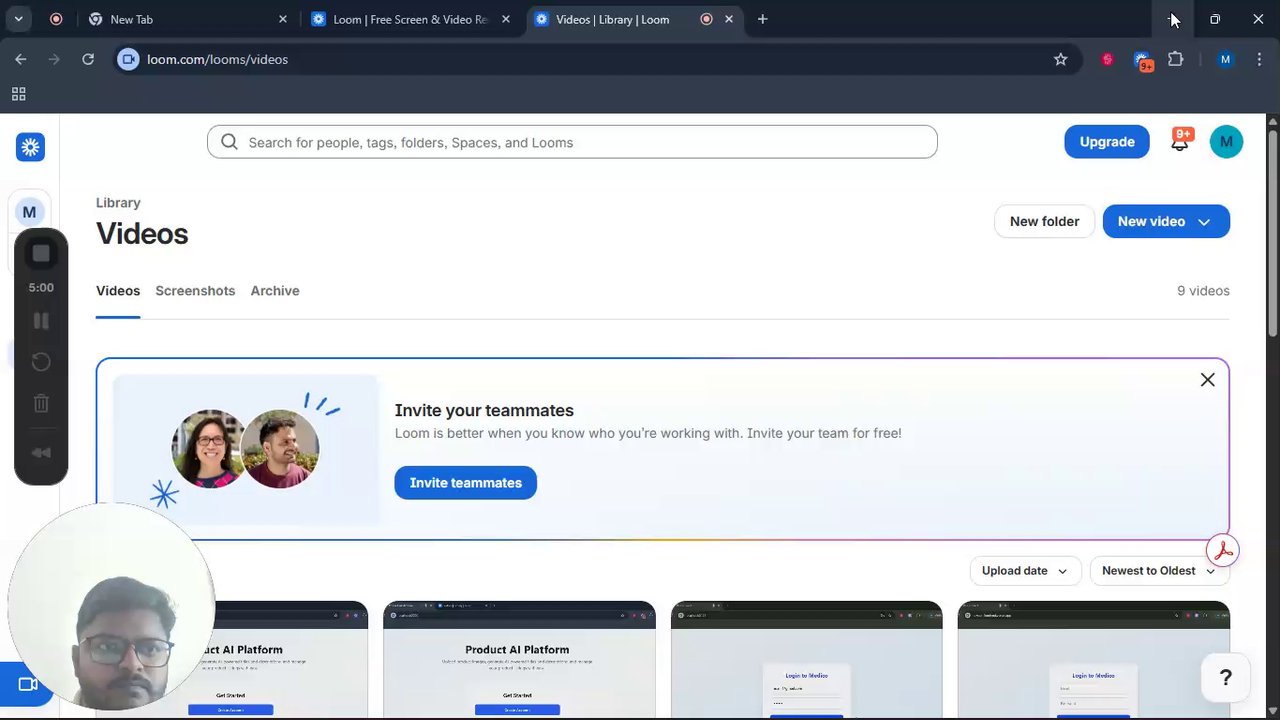1280x720 pixels.
Task: Open the notifications bell
Action: pyautogui.click(x=1180, y=141)
